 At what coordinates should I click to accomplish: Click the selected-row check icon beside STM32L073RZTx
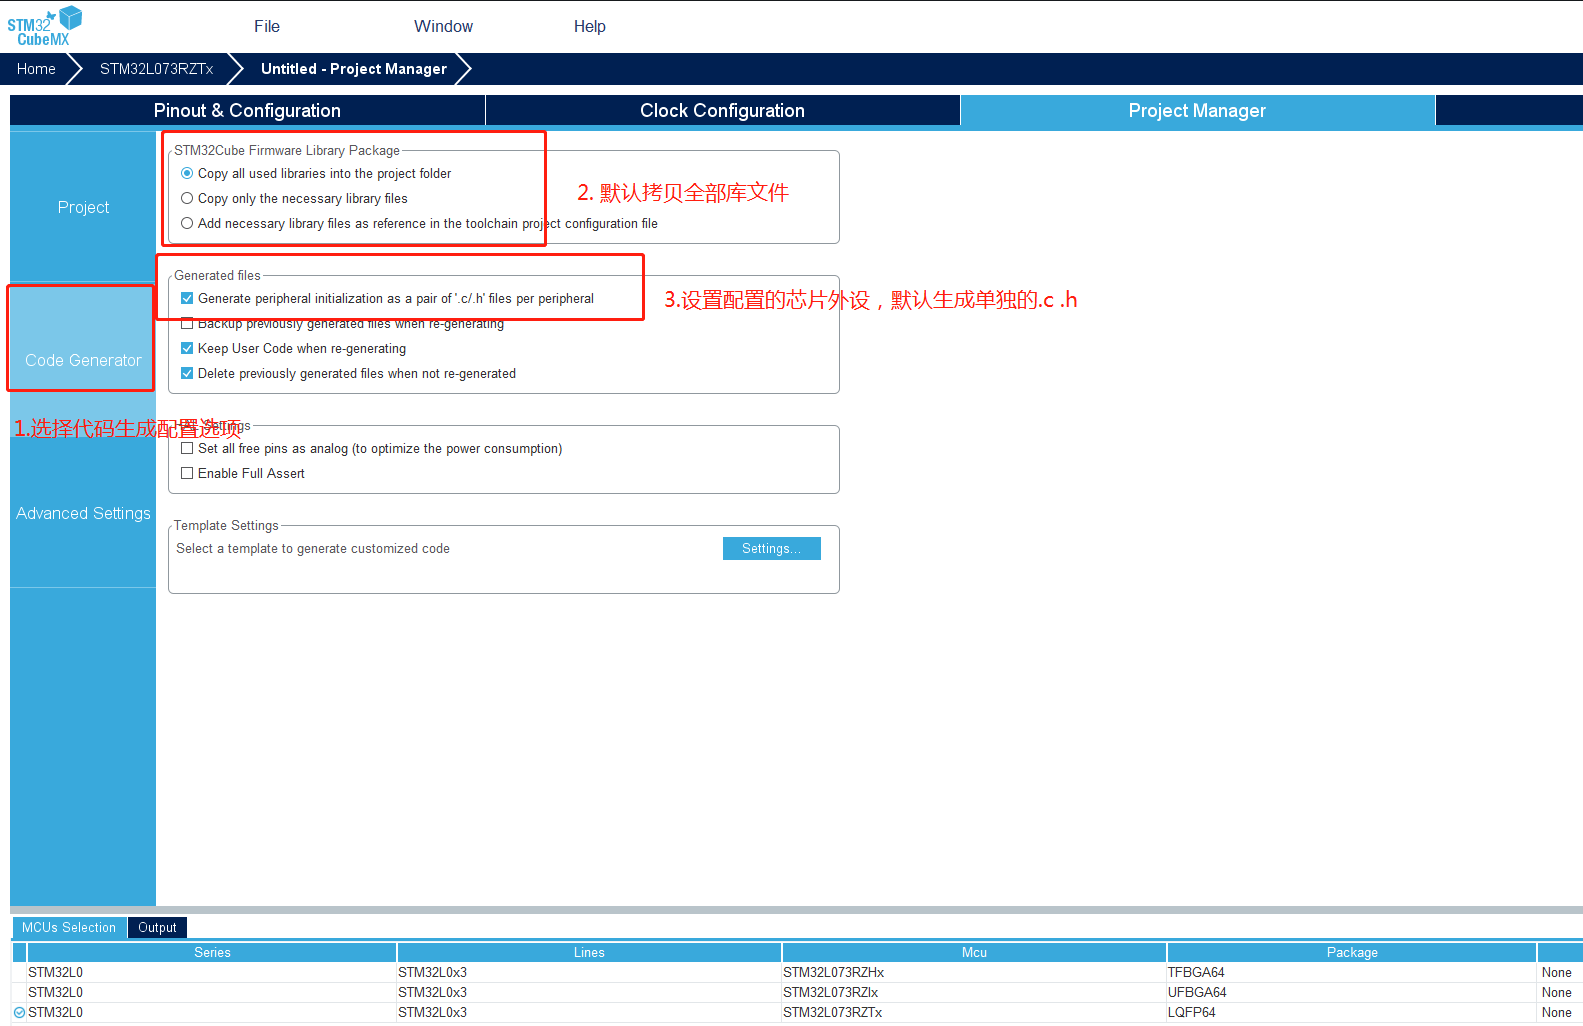click(x=19, y=1012)
